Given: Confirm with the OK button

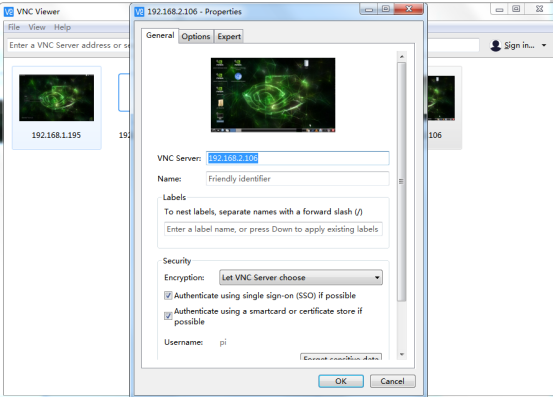Looking at the screenshot, I should 341,381.
